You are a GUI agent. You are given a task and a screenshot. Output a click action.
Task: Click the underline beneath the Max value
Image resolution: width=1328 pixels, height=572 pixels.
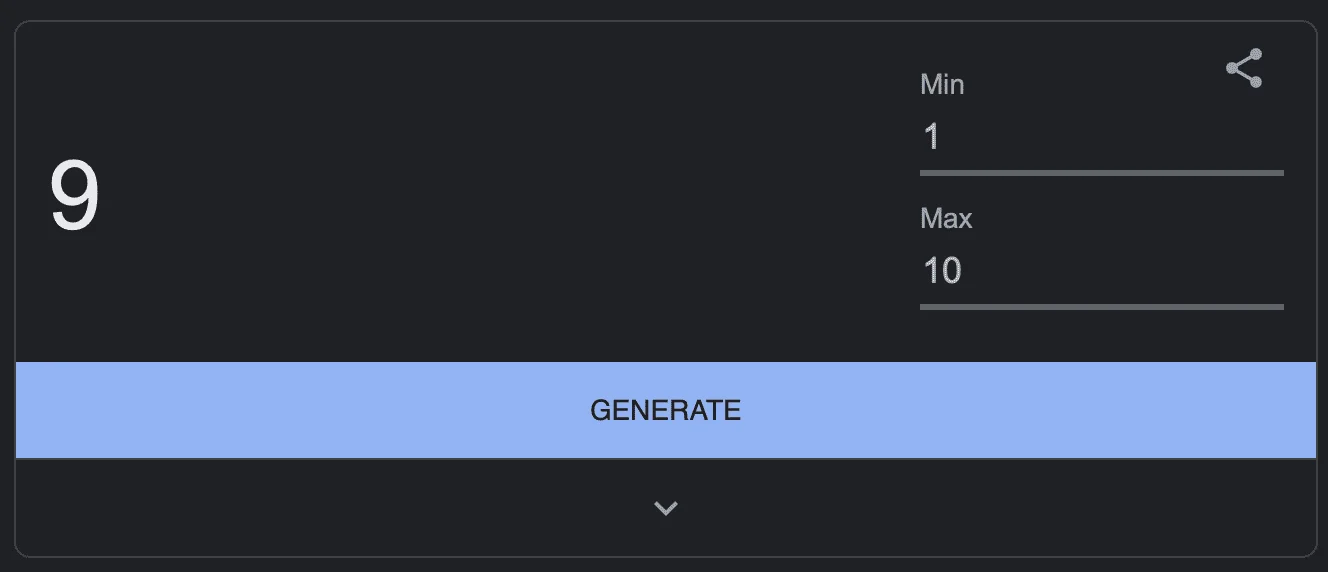[1101, 306]
